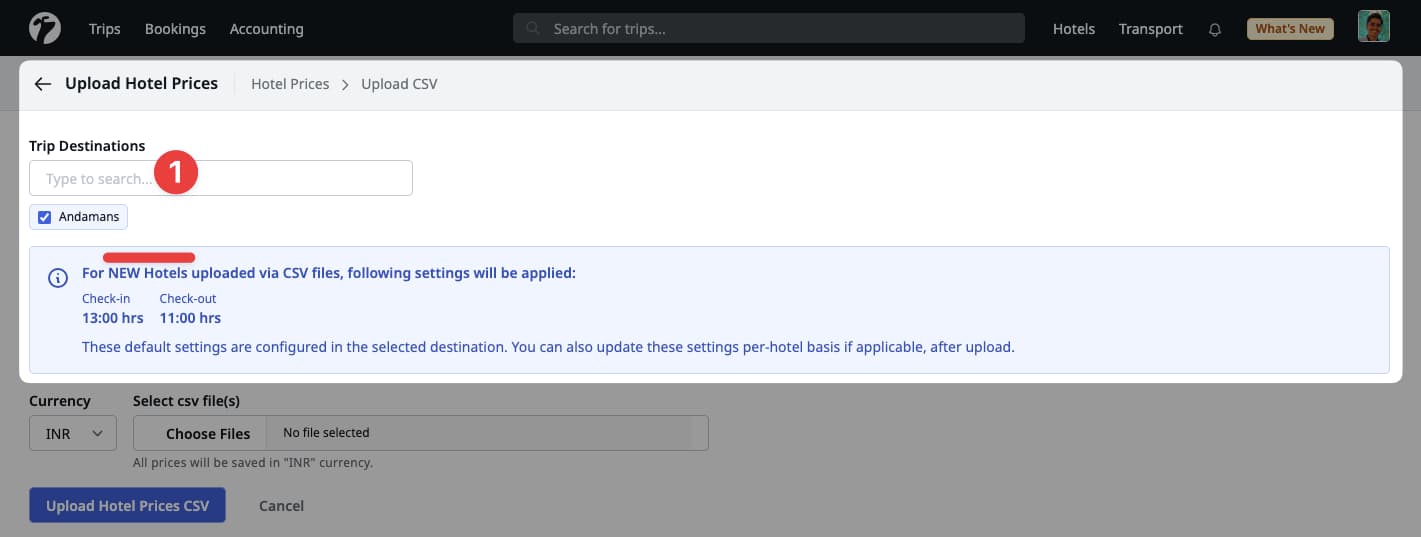1421x537 pixels.
Task: Uncheck the Andamans destination checkbox
Action: pos(44,217)
